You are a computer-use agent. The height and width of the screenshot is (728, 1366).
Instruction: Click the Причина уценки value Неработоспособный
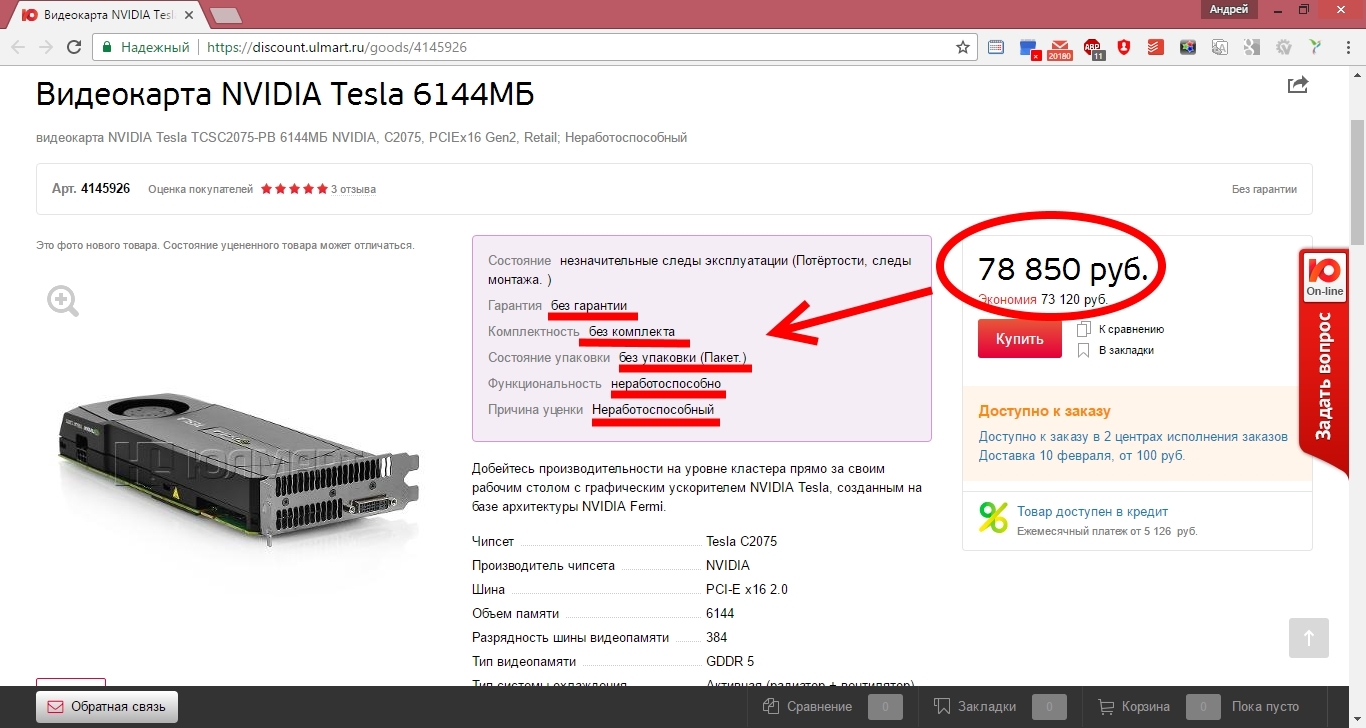(653, 409)
